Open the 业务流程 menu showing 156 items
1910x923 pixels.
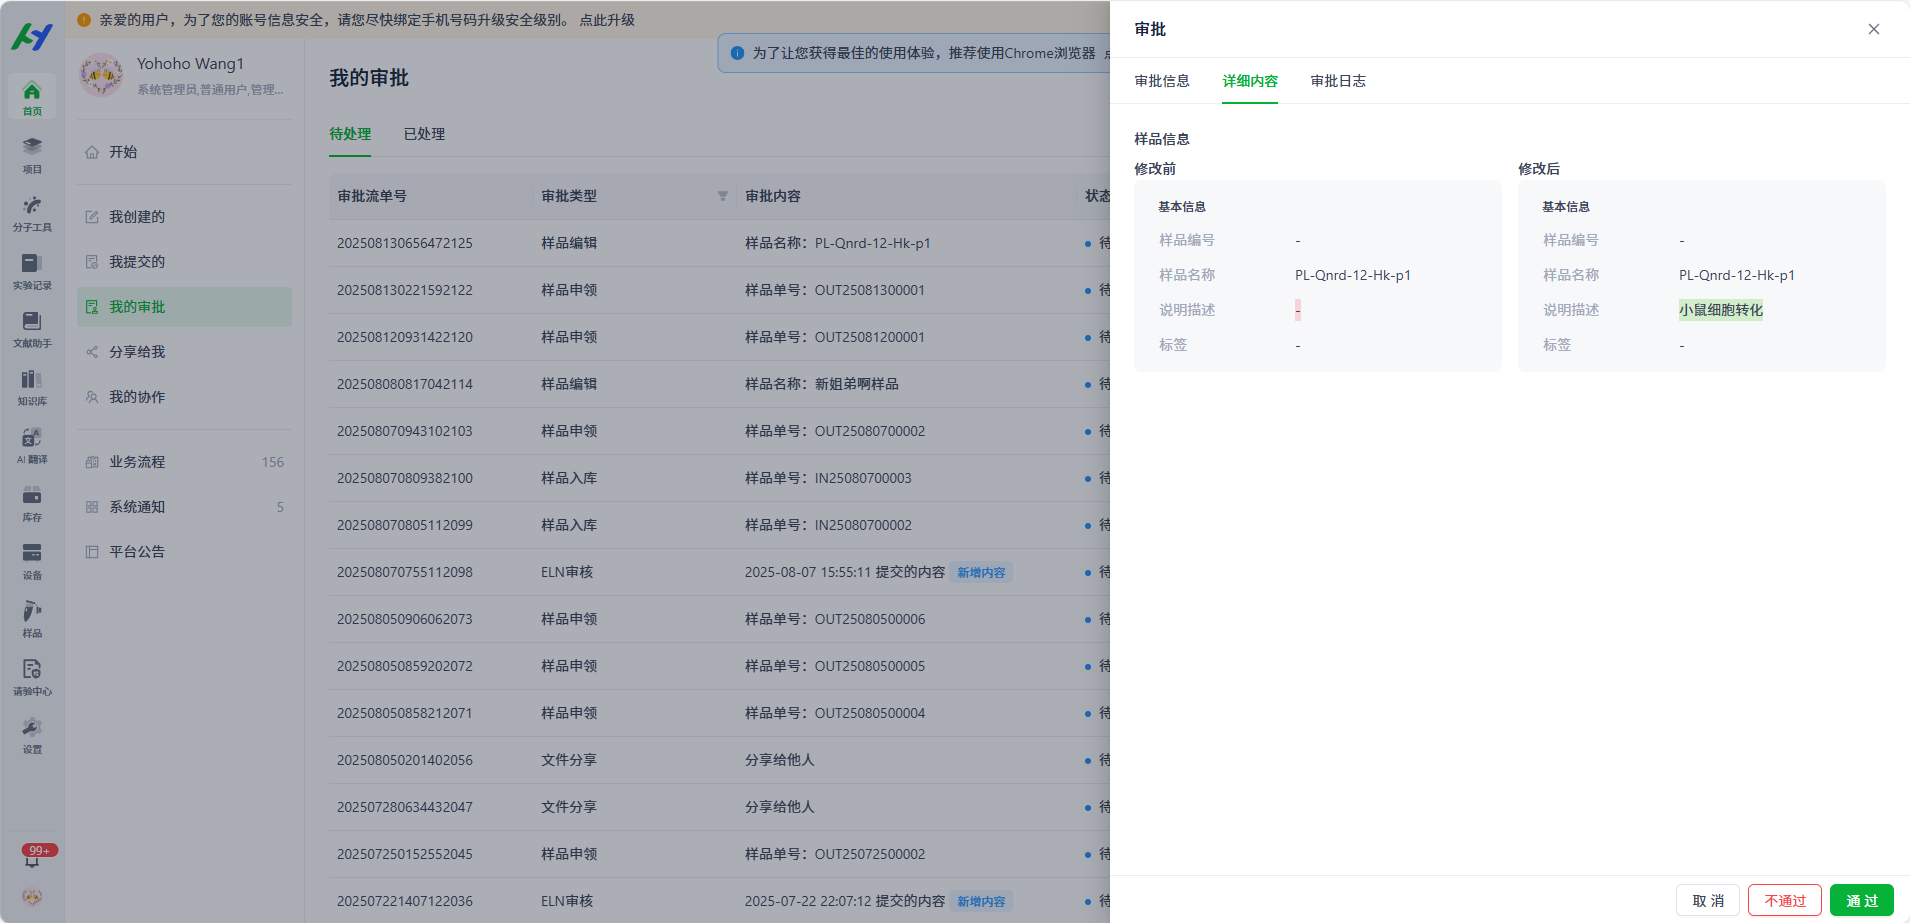(x=135, y=461)
